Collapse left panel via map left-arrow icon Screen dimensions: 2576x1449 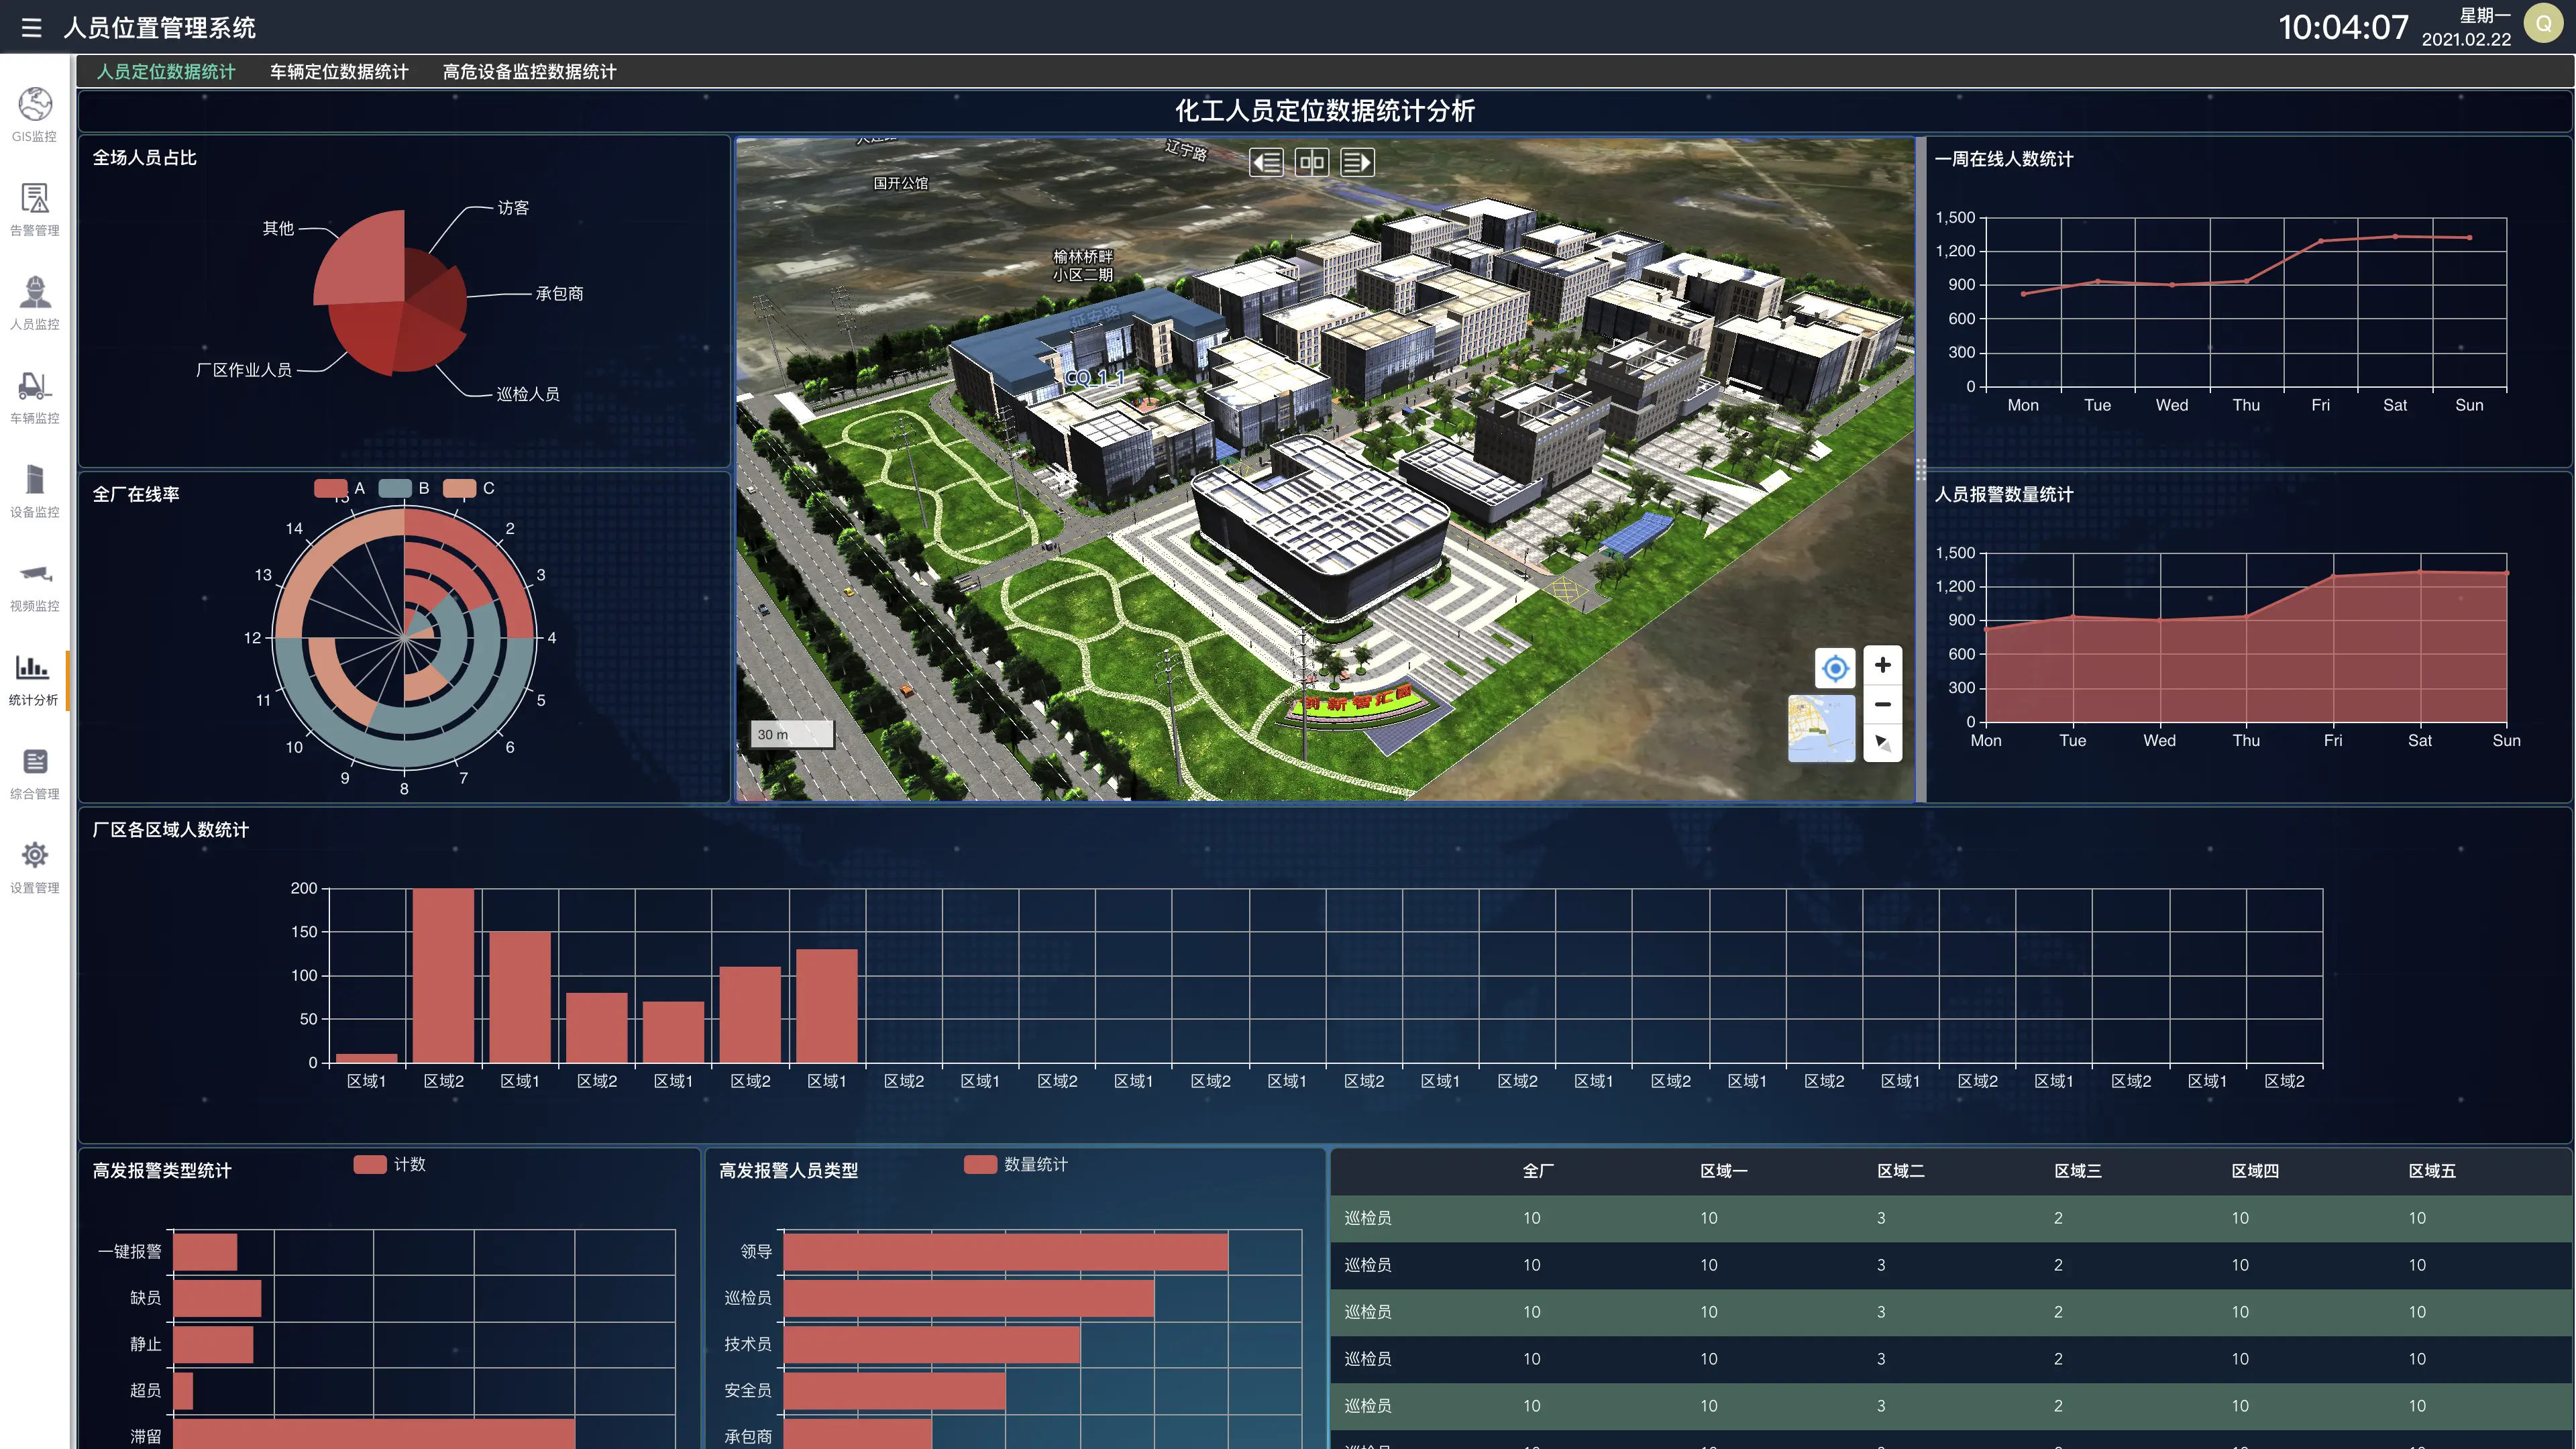tap(1266, 162)
